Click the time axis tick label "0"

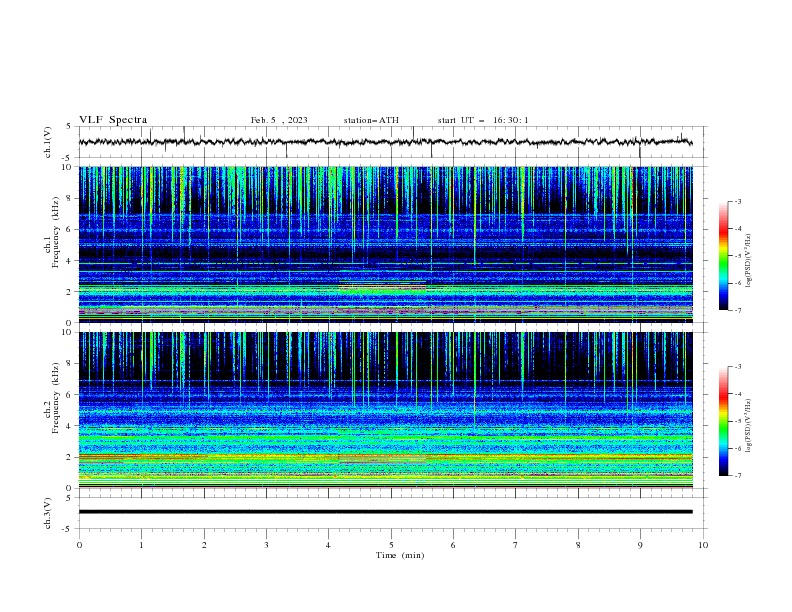pyautogui.click(x=79, y=545)
